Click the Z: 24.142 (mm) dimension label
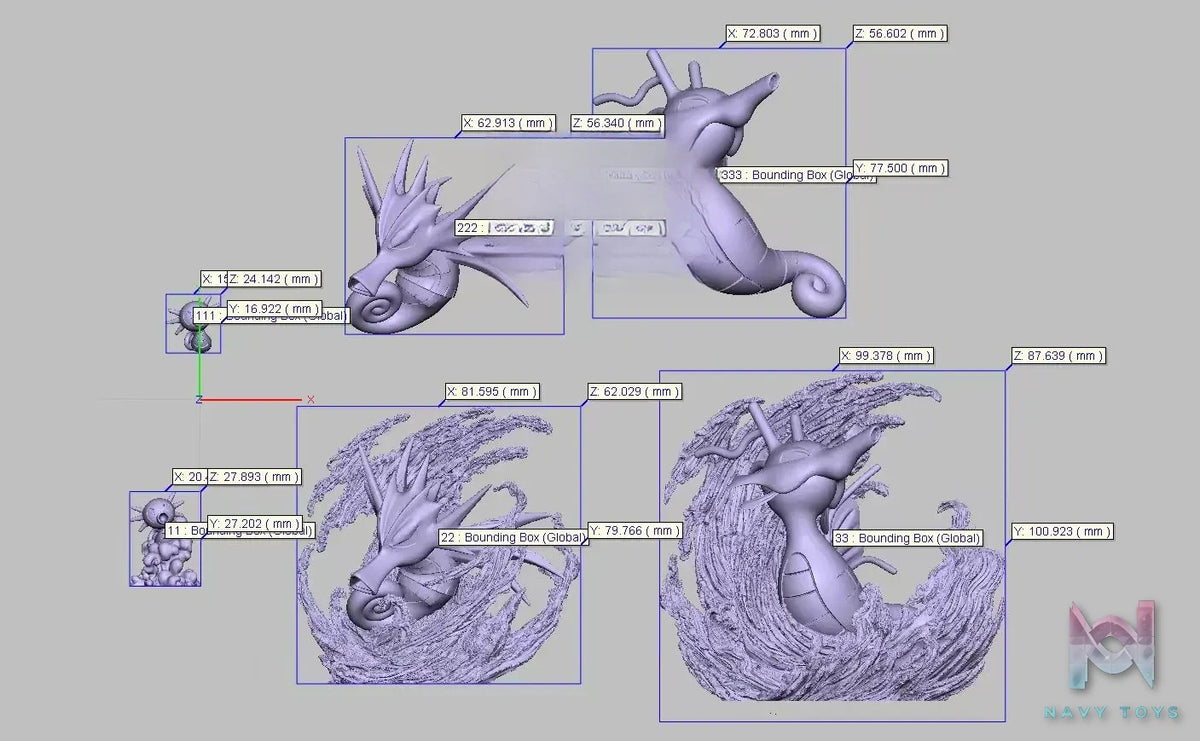The height and width of the screenshot is (741, 1200). pos(273,279)
